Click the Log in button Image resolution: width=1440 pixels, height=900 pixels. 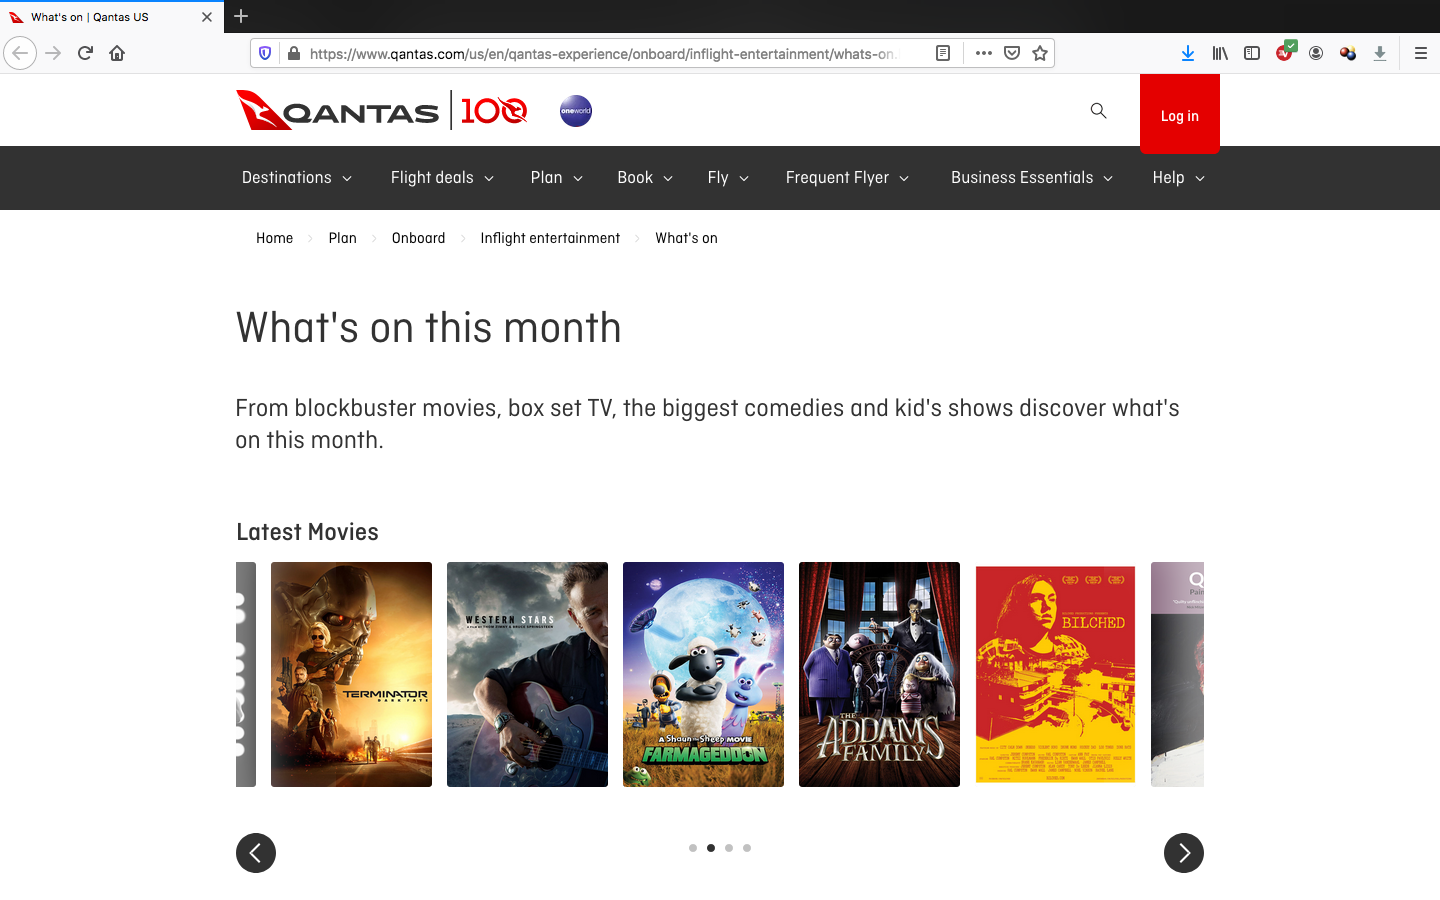[x=1180, y=114]
